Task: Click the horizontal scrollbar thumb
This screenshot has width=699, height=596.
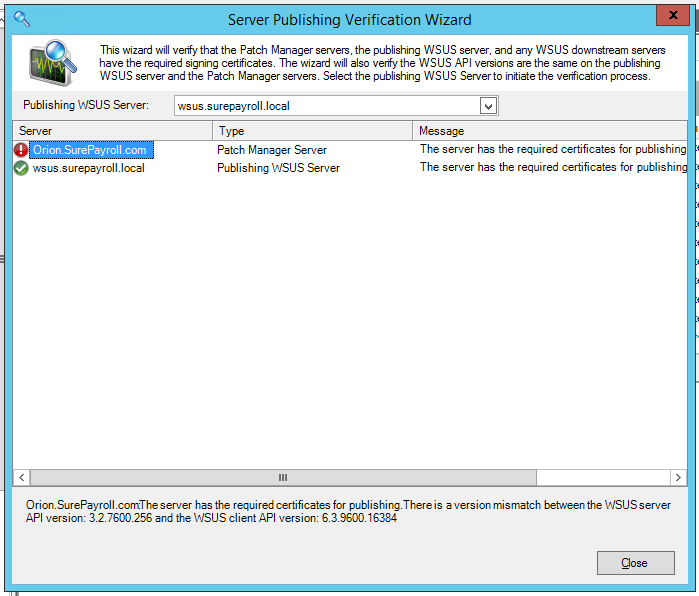Action: [283, 477]
